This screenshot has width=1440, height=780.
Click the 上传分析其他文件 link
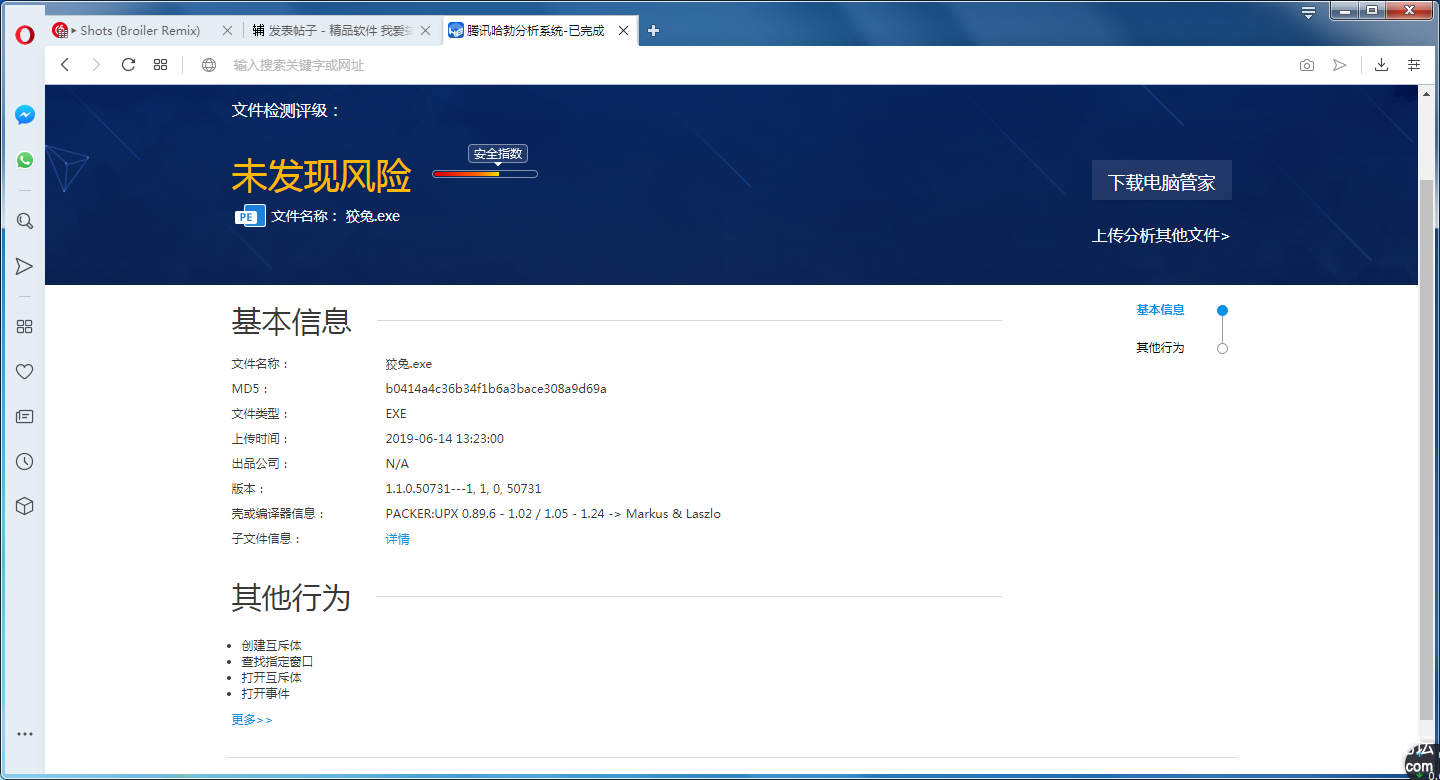[x=1160, y=236]
